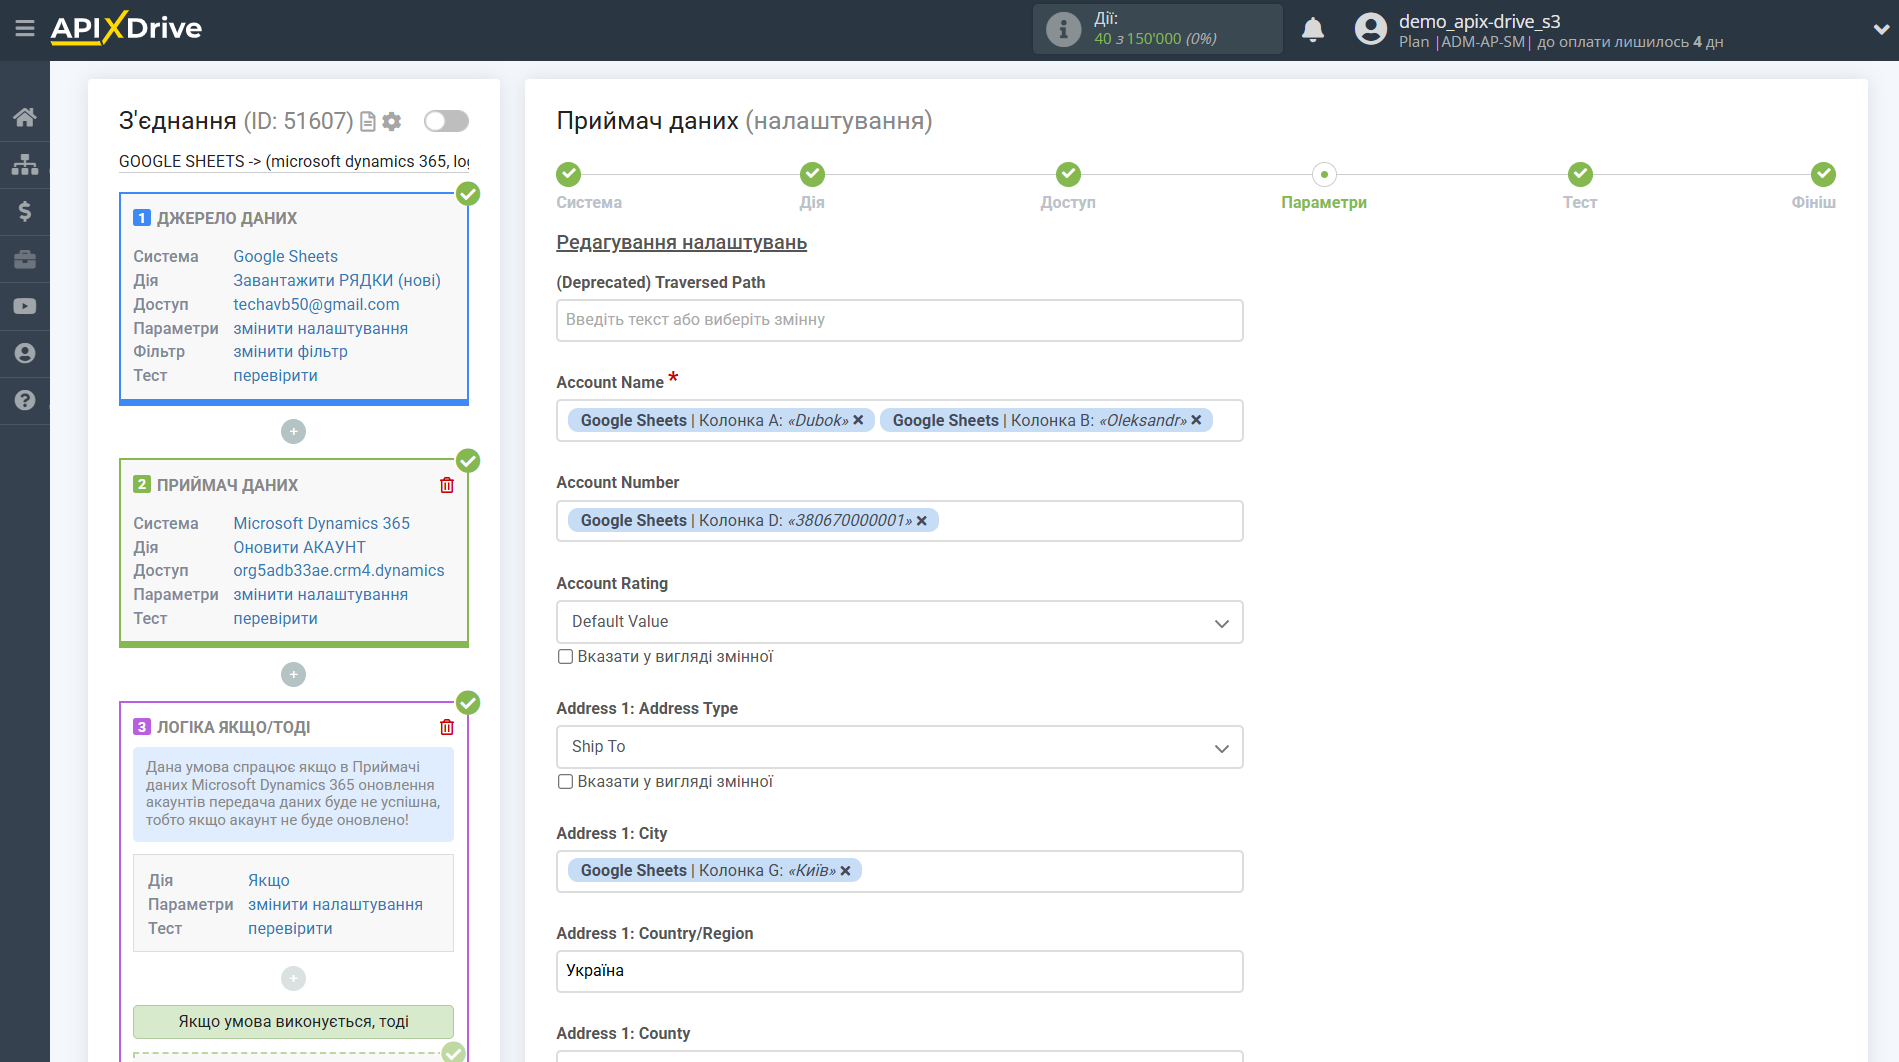This screenshot has height=1062, width=1899.
Task: Remove the Колонка B Oleksandr tag
Action: [1196, 420]
